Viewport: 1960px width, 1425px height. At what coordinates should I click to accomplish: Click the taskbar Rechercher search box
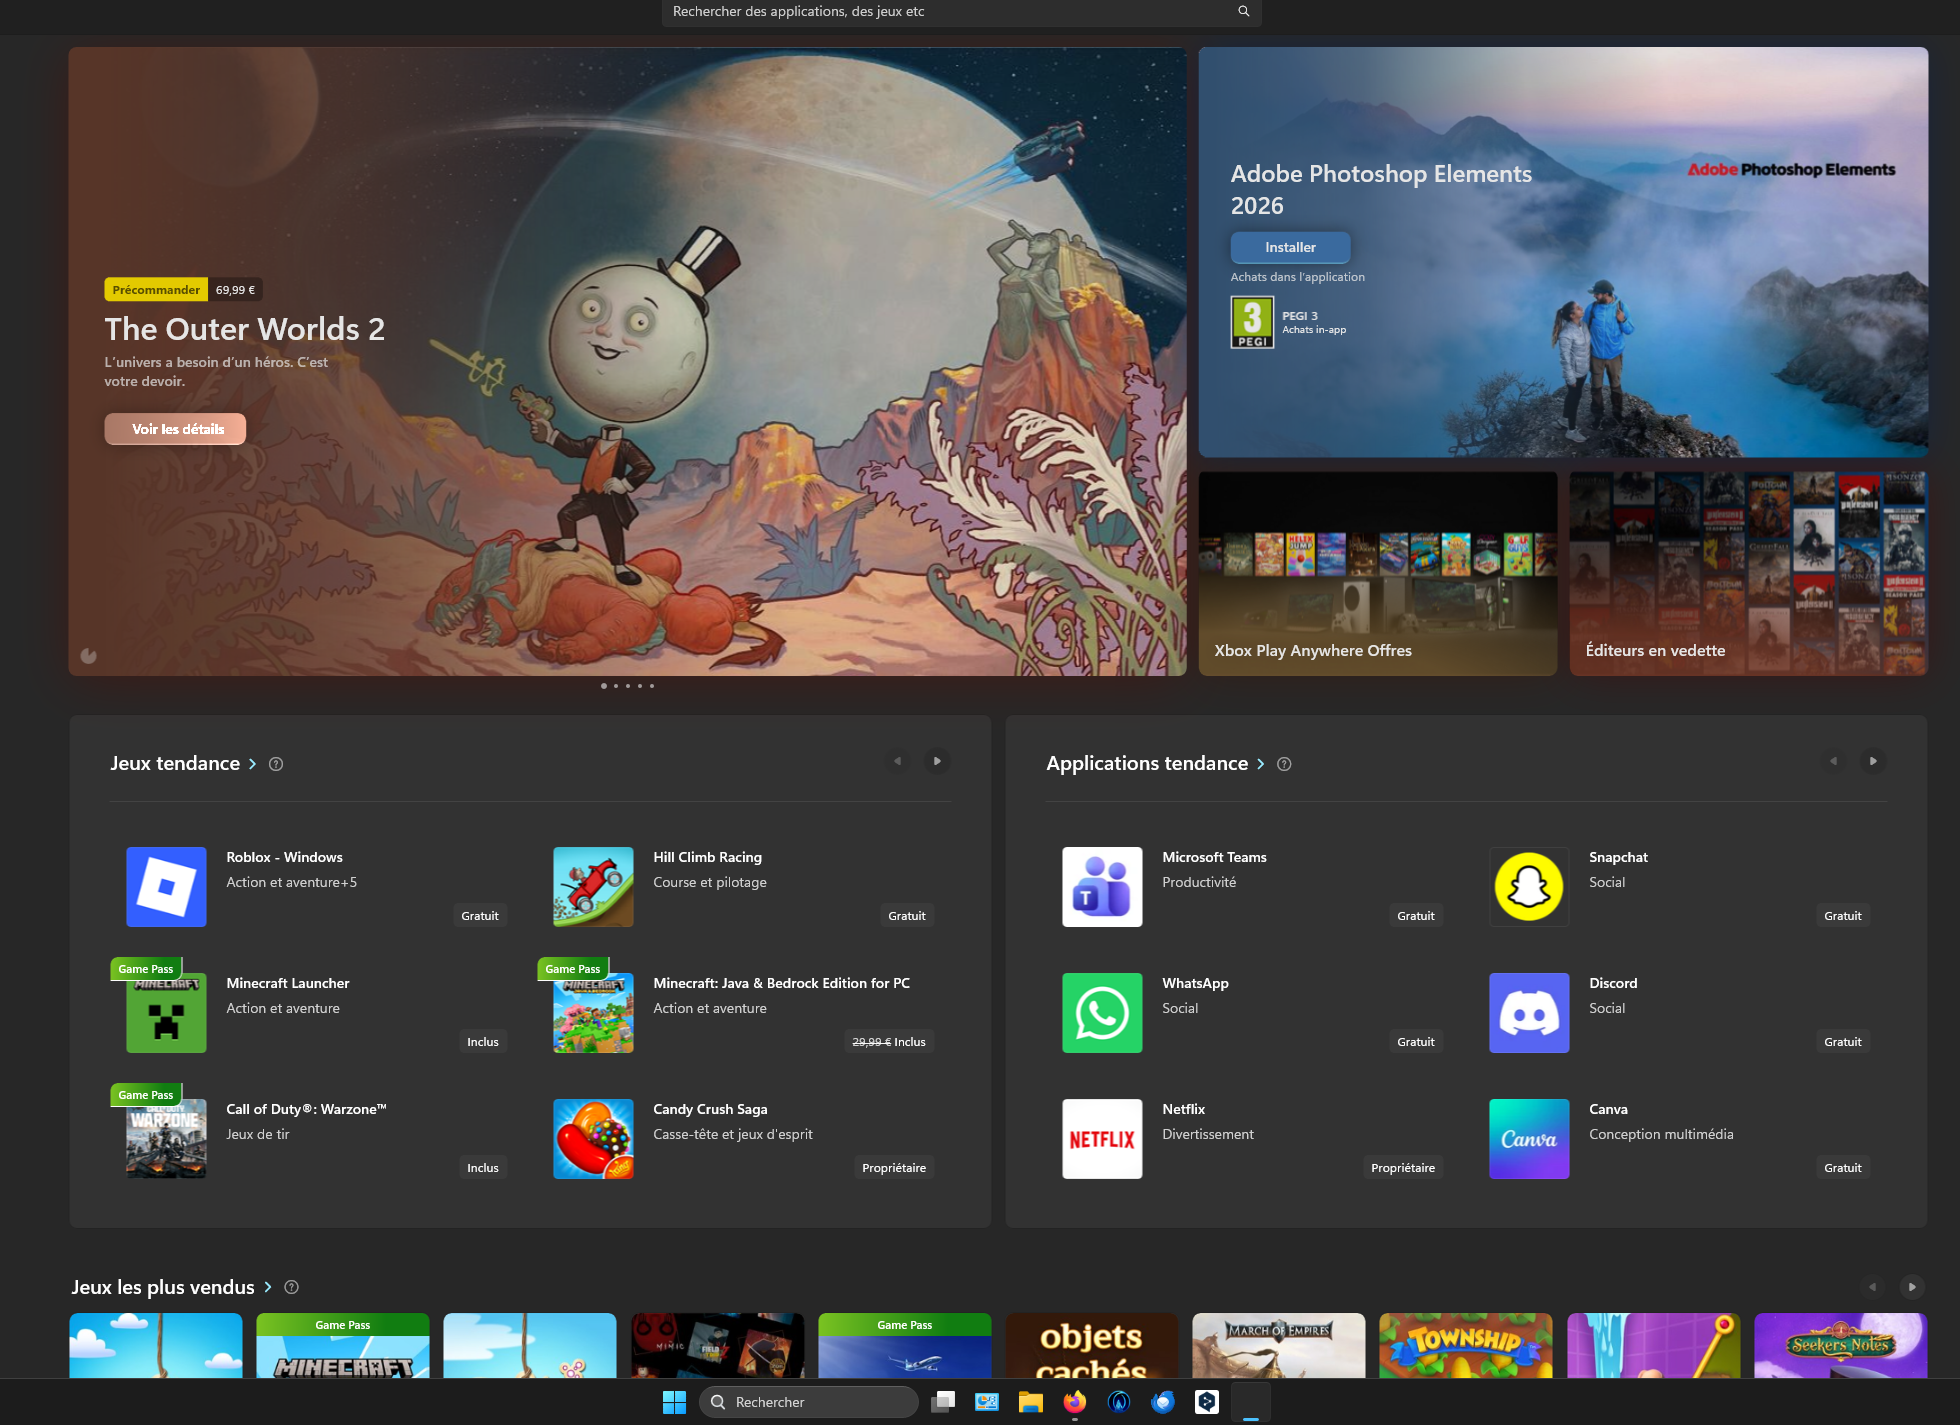[808, 1402]
